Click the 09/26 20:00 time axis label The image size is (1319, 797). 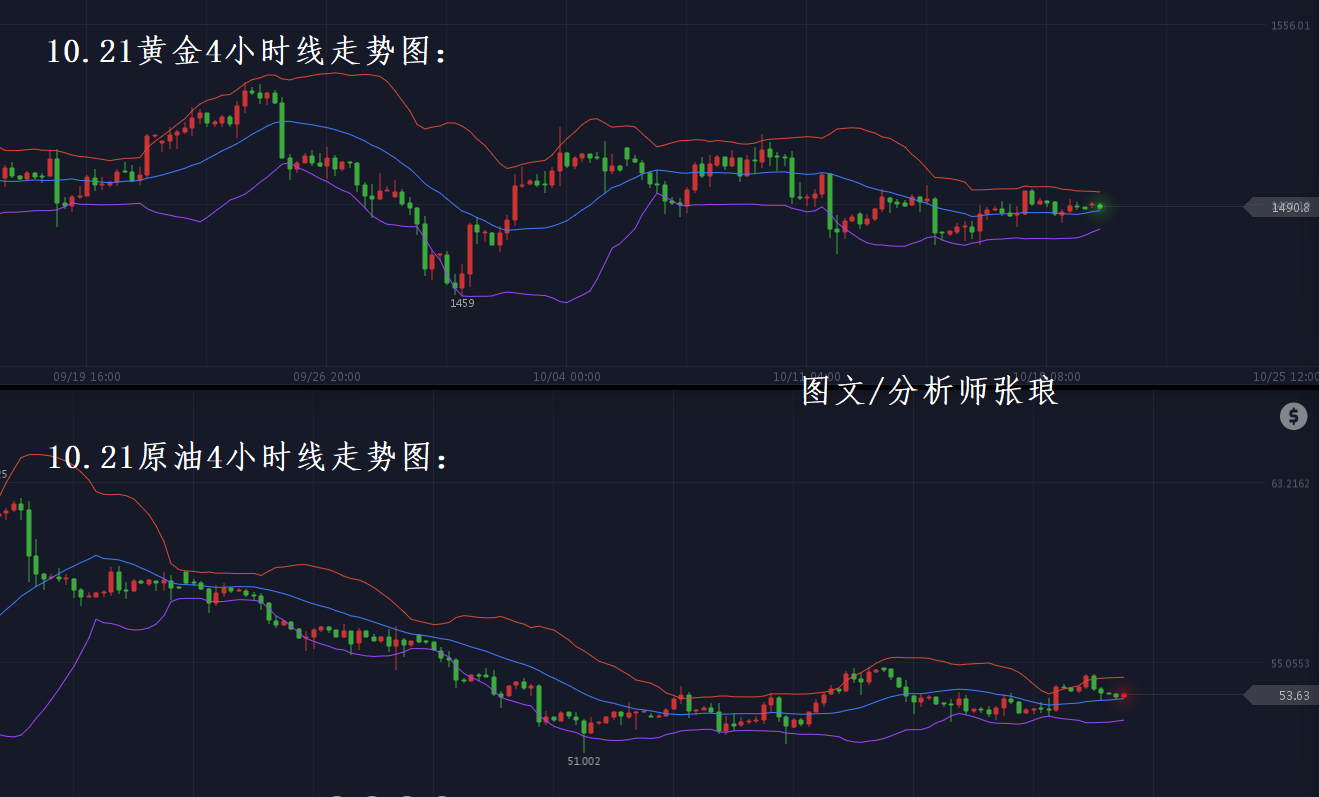(327, 377)
